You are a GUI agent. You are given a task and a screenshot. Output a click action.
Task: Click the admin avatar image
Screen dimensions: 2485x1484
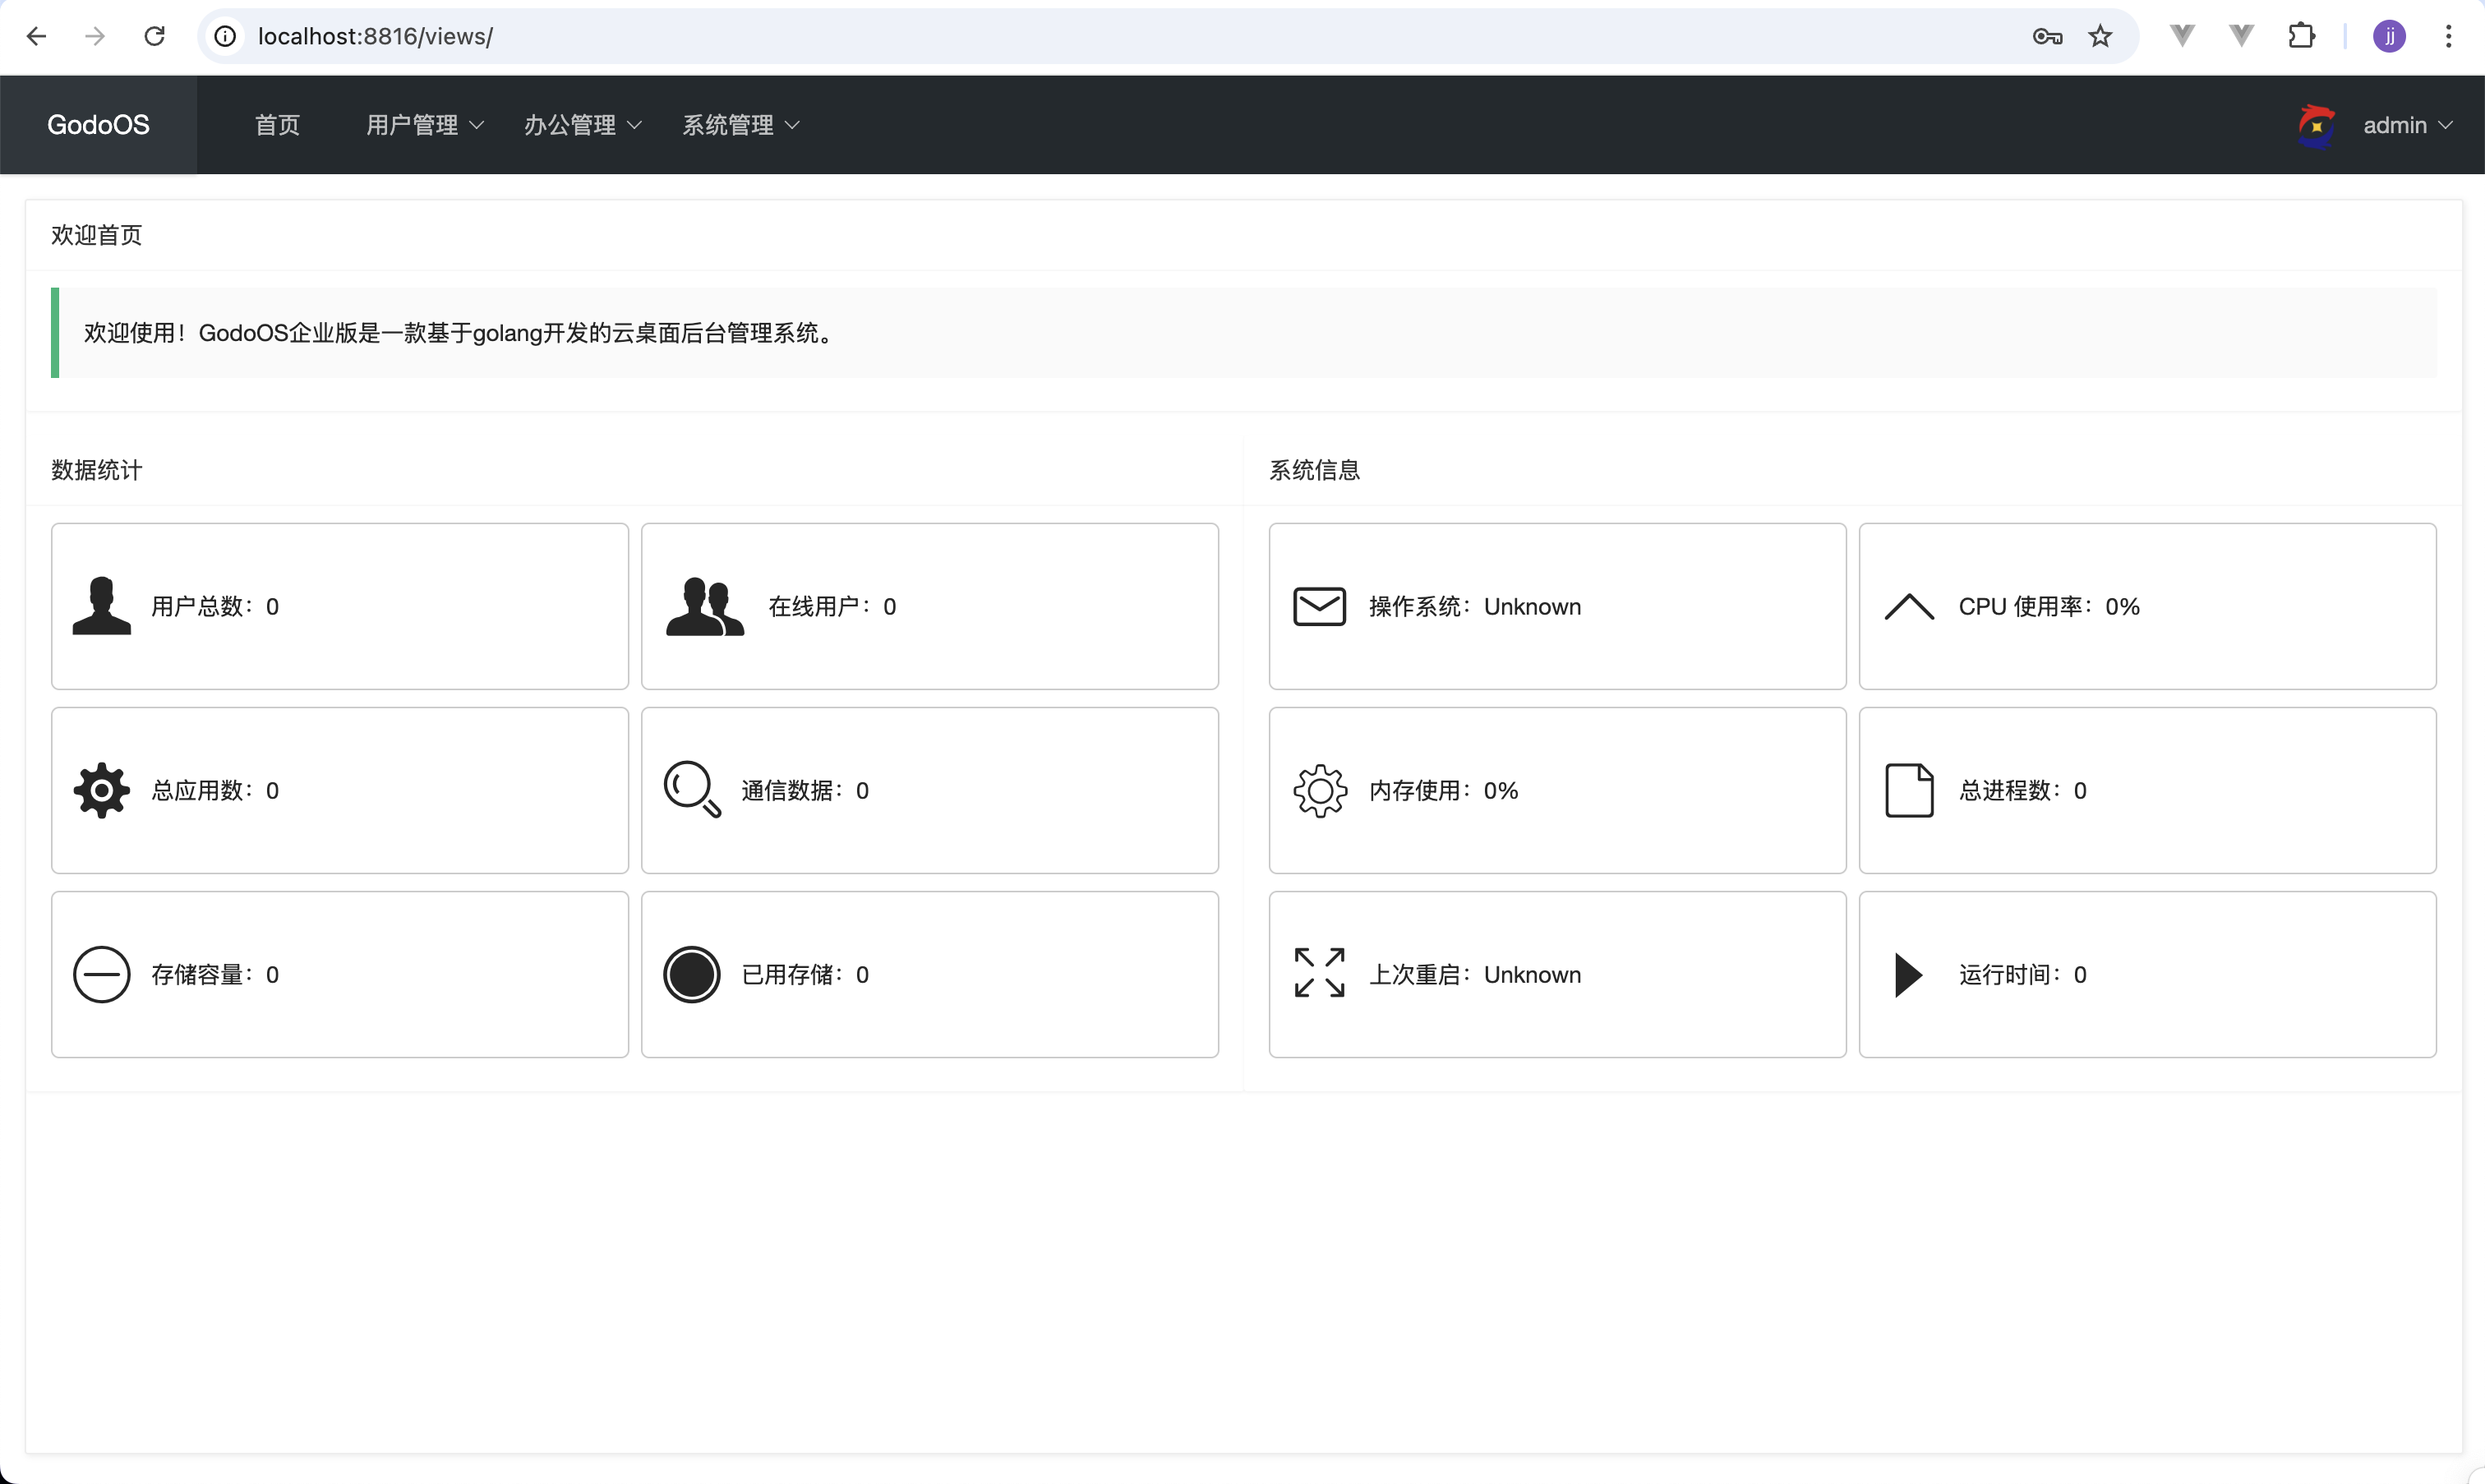click(2316, 126)
